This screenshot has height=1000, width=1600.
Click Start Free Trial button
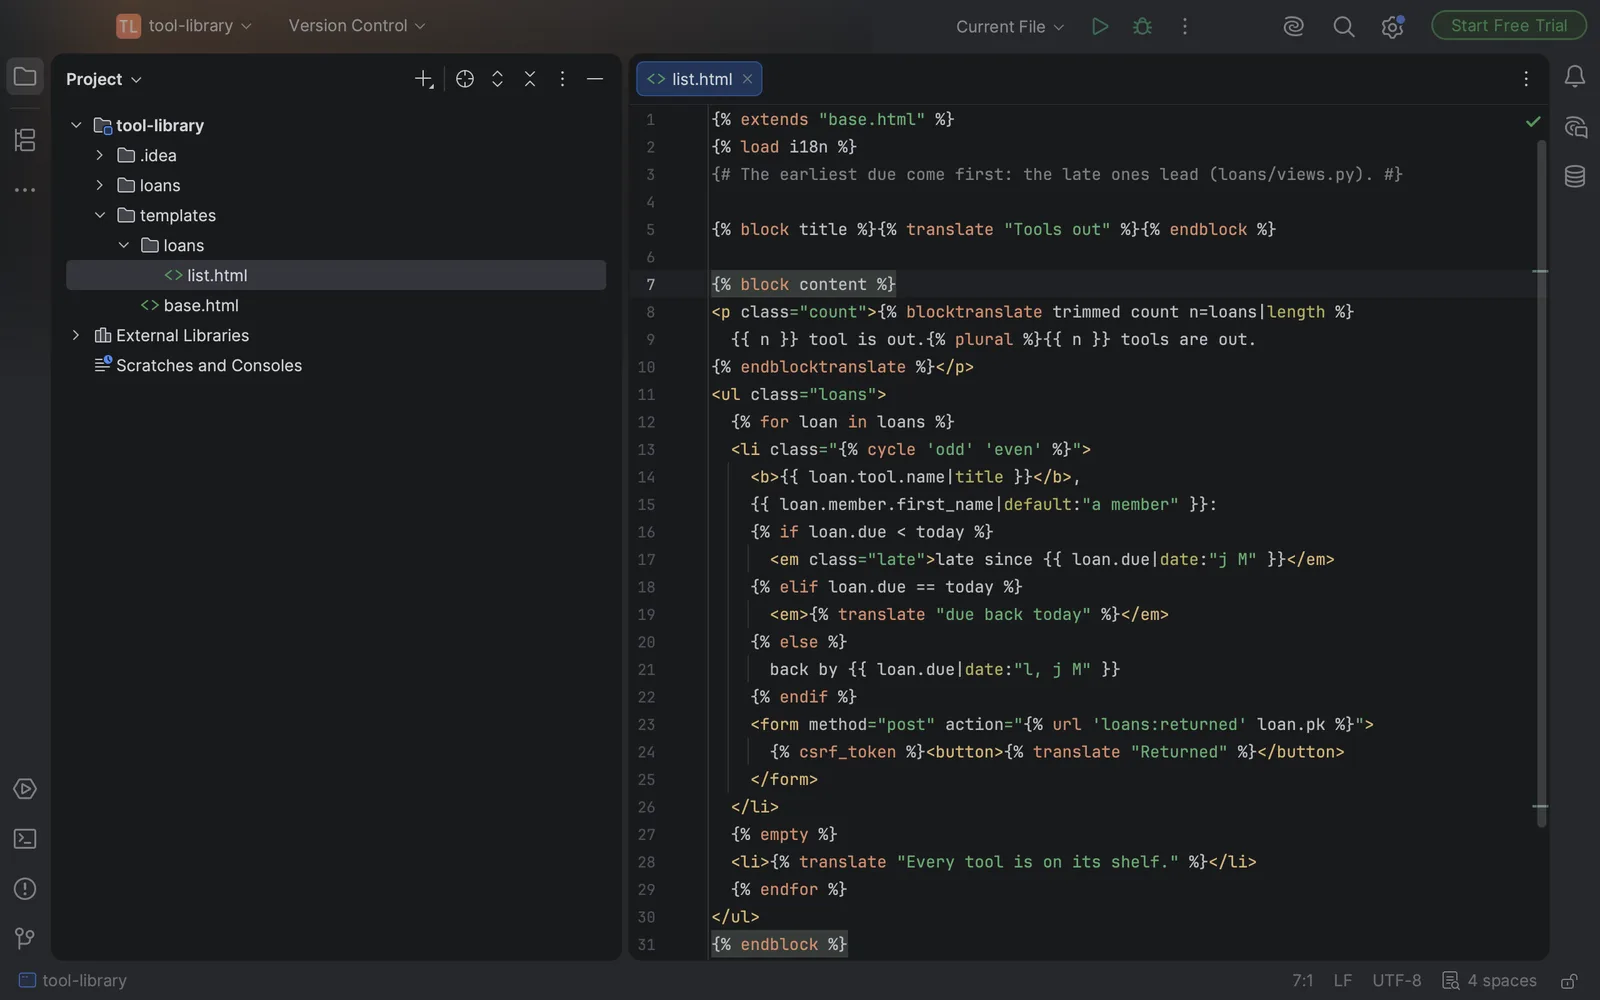point(1509,25)
